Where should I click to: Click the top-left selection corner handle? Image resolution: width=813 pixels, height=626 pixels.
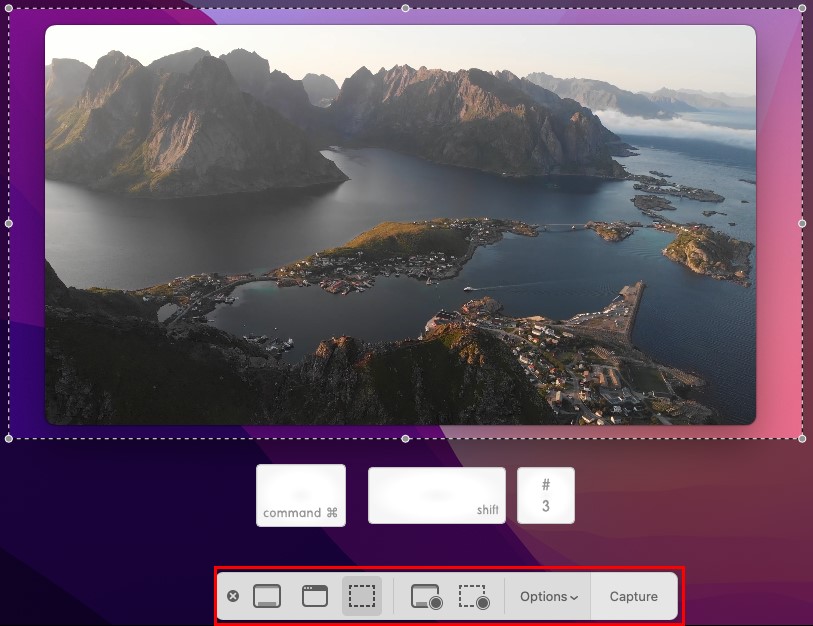click(9, 8)
